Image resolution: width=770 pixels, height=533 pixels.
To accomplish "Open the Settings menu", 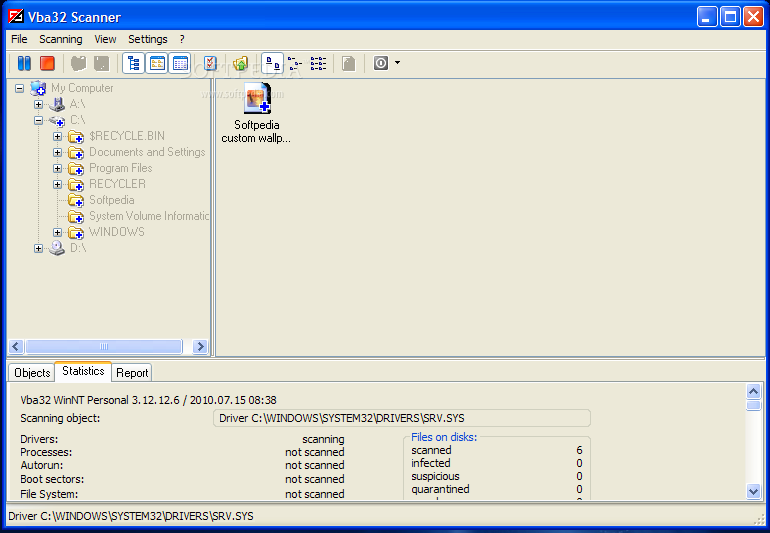I will (148, 39).
